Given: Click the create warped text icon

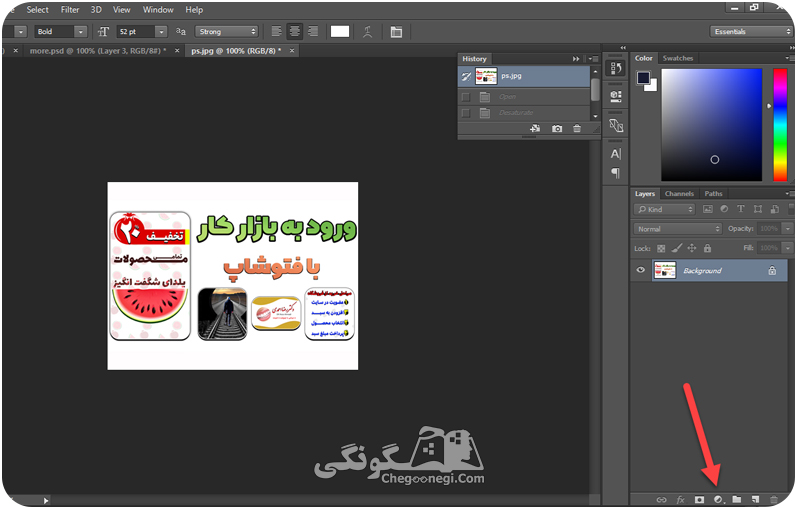Looking at the screenshot, I should [367, 32].
